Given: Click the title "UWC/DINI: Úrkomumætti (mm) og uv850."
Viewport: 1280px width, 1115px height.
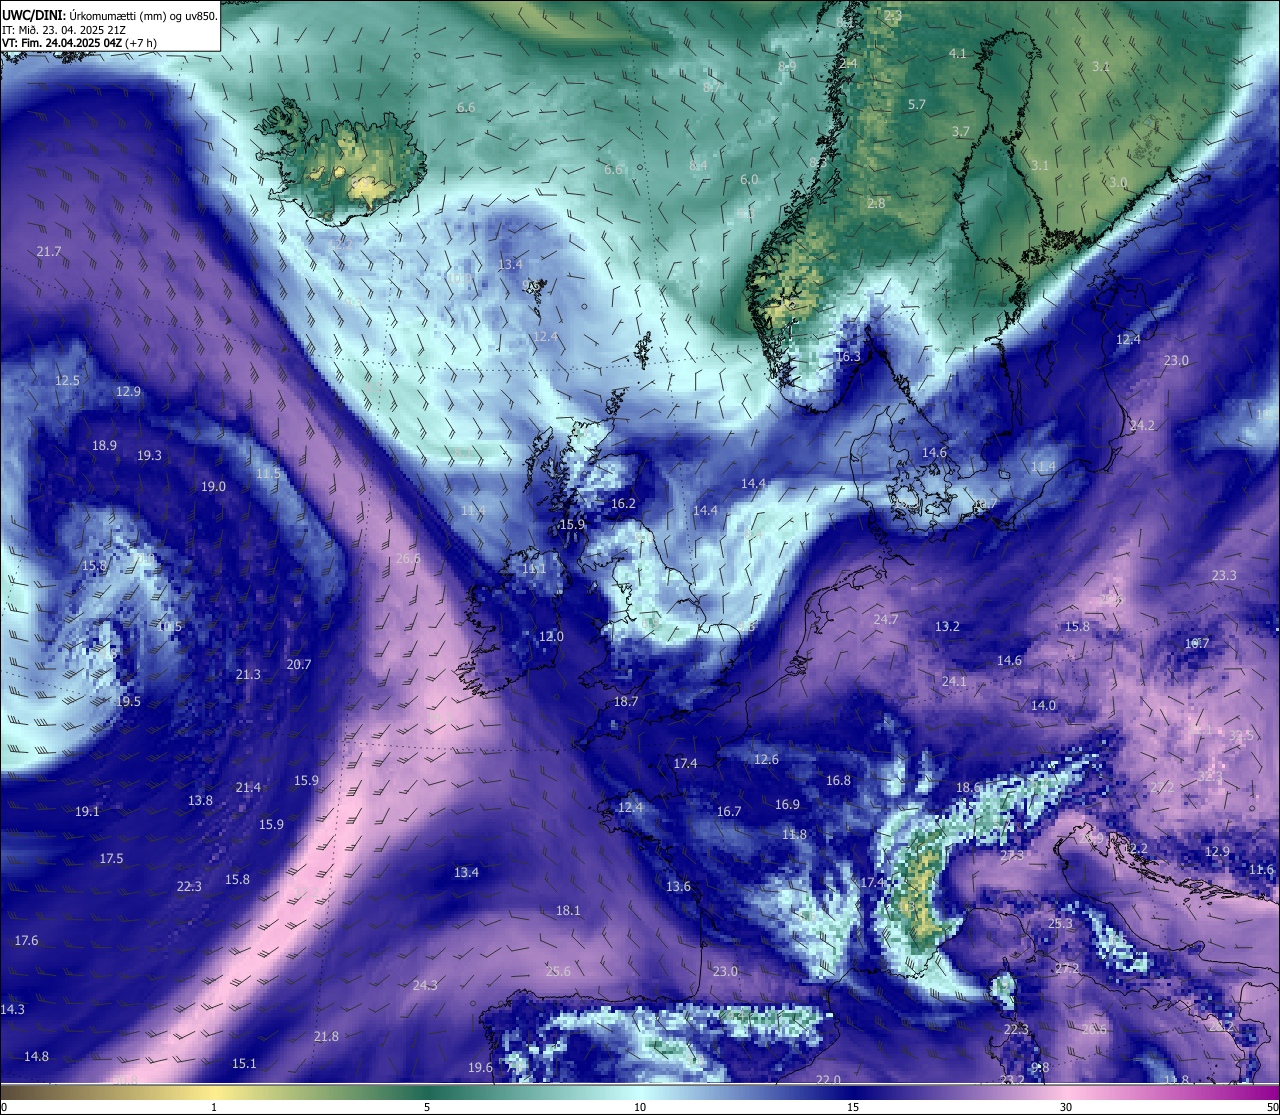Looking at the screenshot, I should [x=110, y=15].
